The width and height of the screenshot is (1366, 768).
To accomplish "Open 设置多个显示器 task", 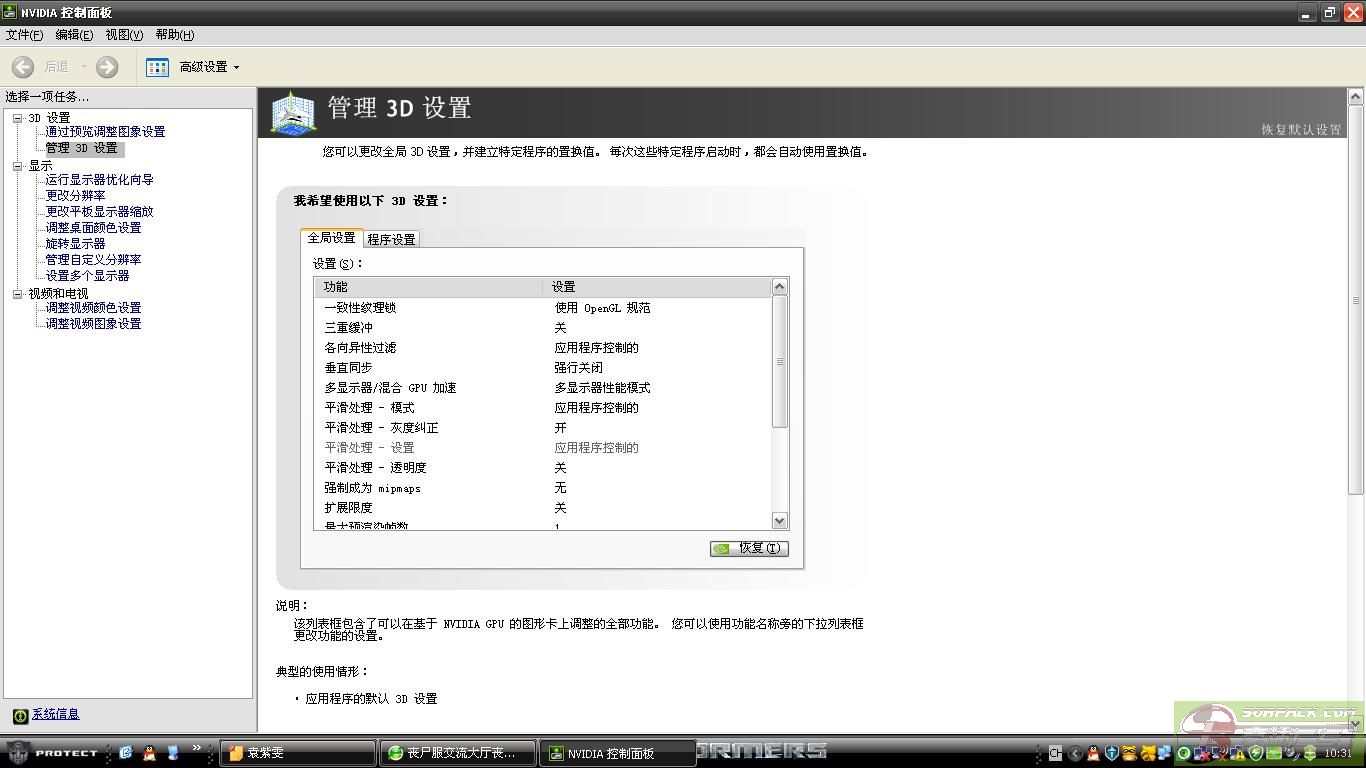I will tap(87, 276).
